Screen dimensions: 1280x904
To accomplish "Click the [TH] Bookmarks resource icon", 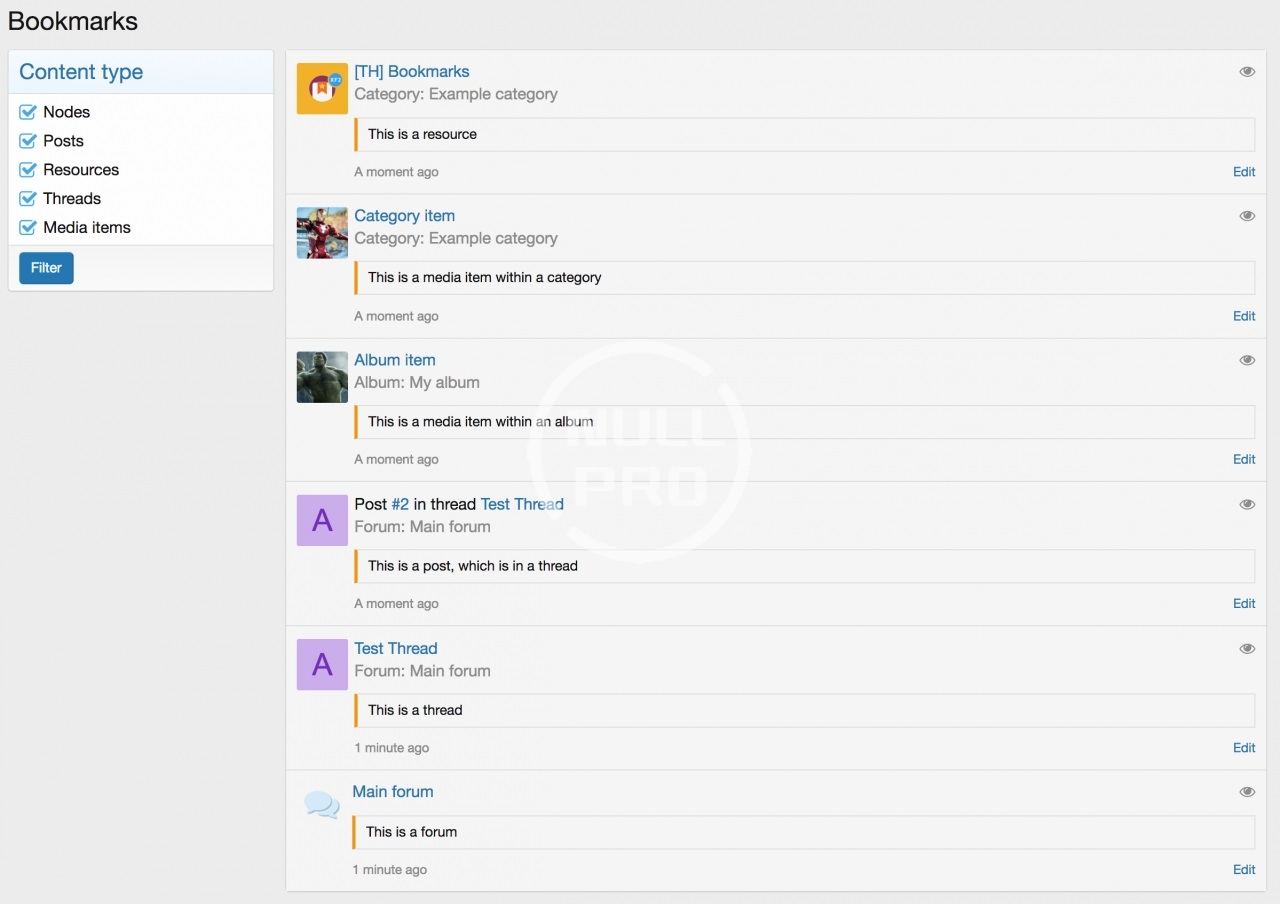I will coord(322,89).
